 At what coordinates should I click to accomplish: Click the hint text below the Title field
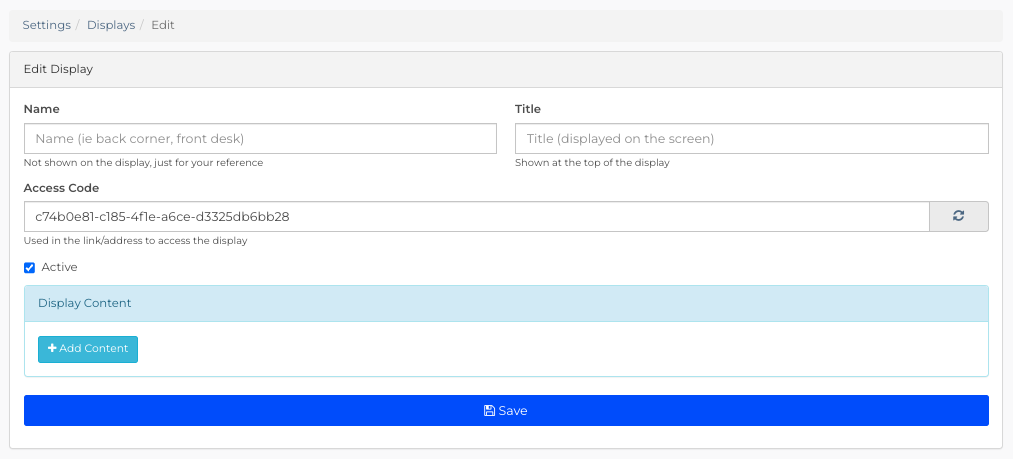coord(592,163)
